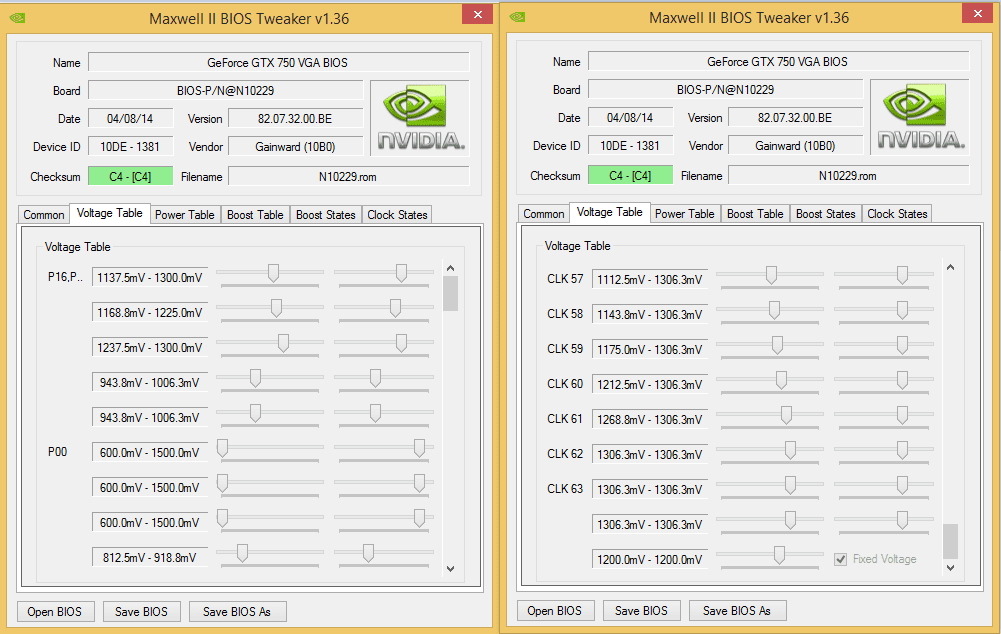Click the scrollbar thumb in right Voltage Table
This screenshot has width=1001, height=634.
click(951, 541)
